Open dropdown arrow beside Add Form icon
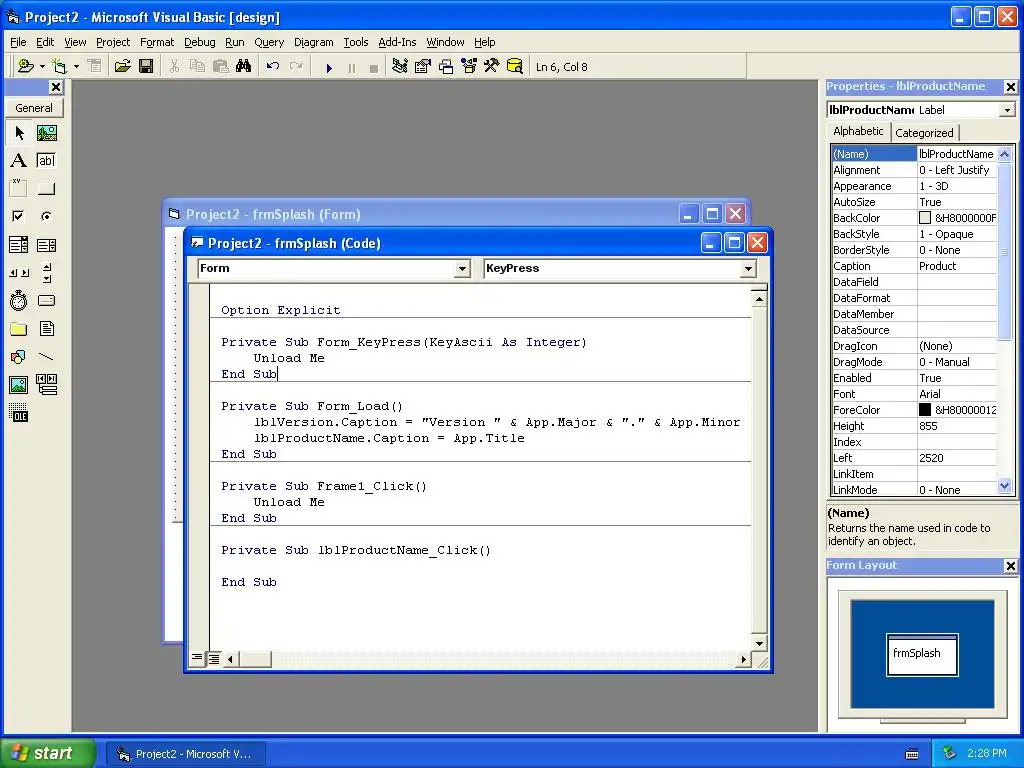 pyautogui.click(x=76, y=67)
